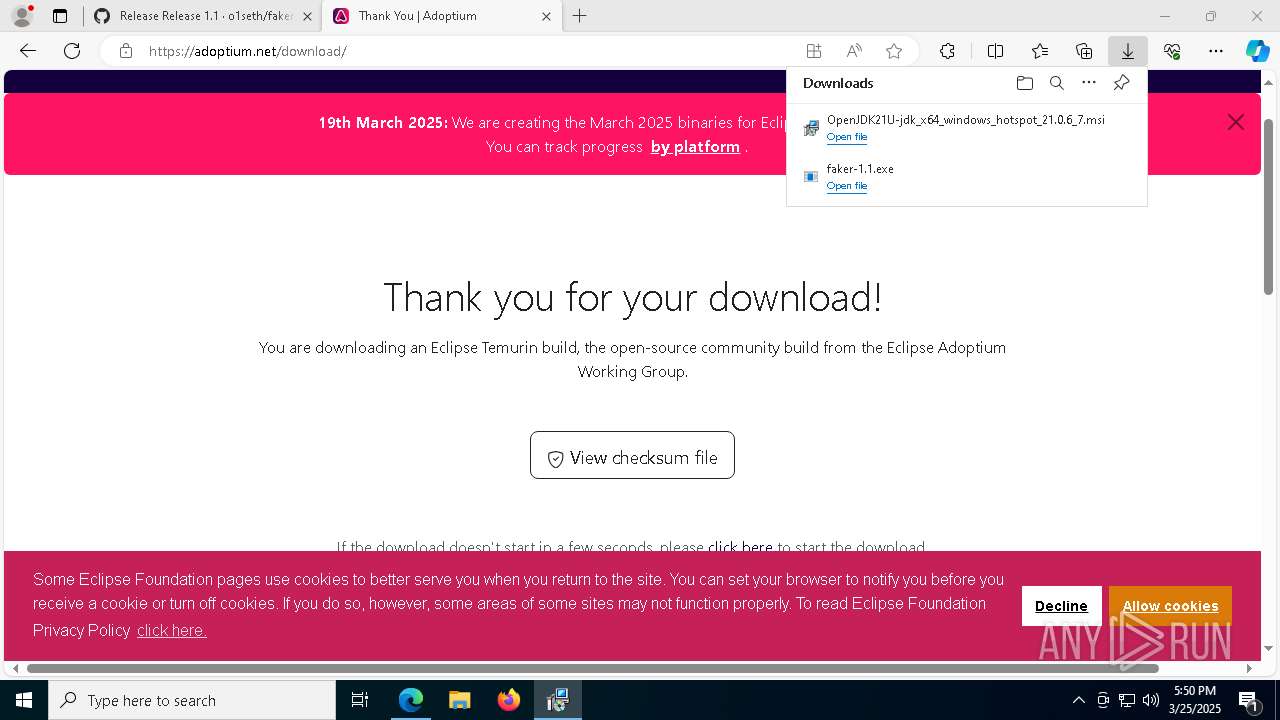Open file for OpenJDK21U msi download
1280x720 pixels.
click(x=846, y=137)
